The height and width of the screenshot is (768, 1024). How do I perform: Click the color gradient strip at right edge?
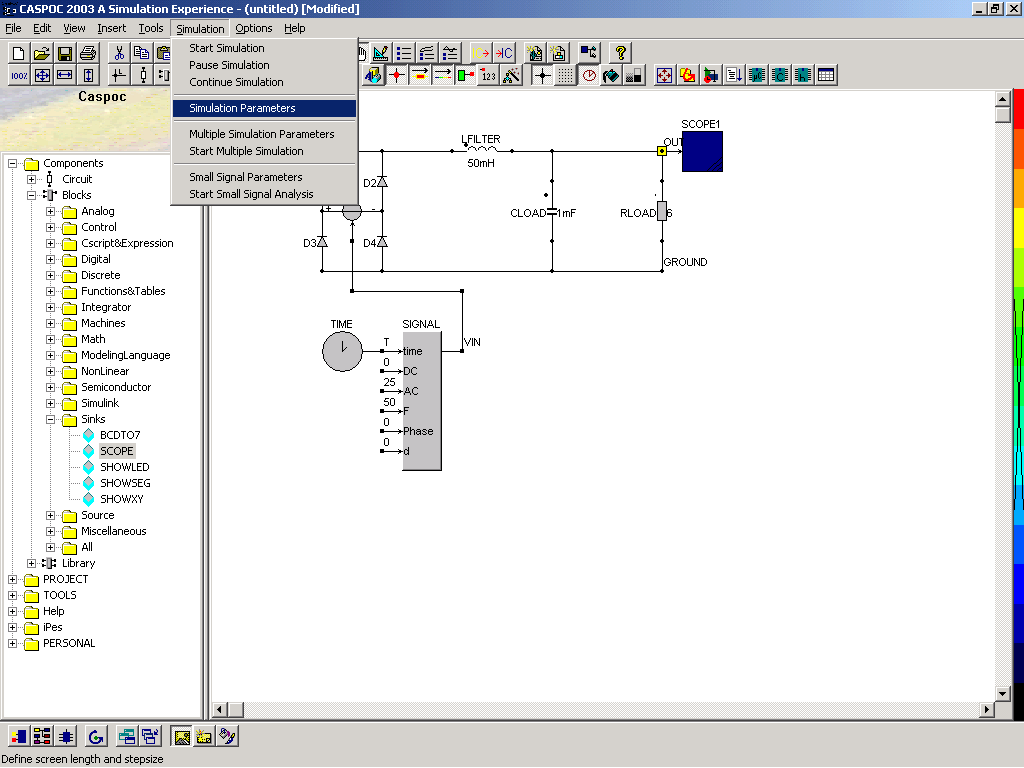pyautogui.click(x=1018, y=404)
